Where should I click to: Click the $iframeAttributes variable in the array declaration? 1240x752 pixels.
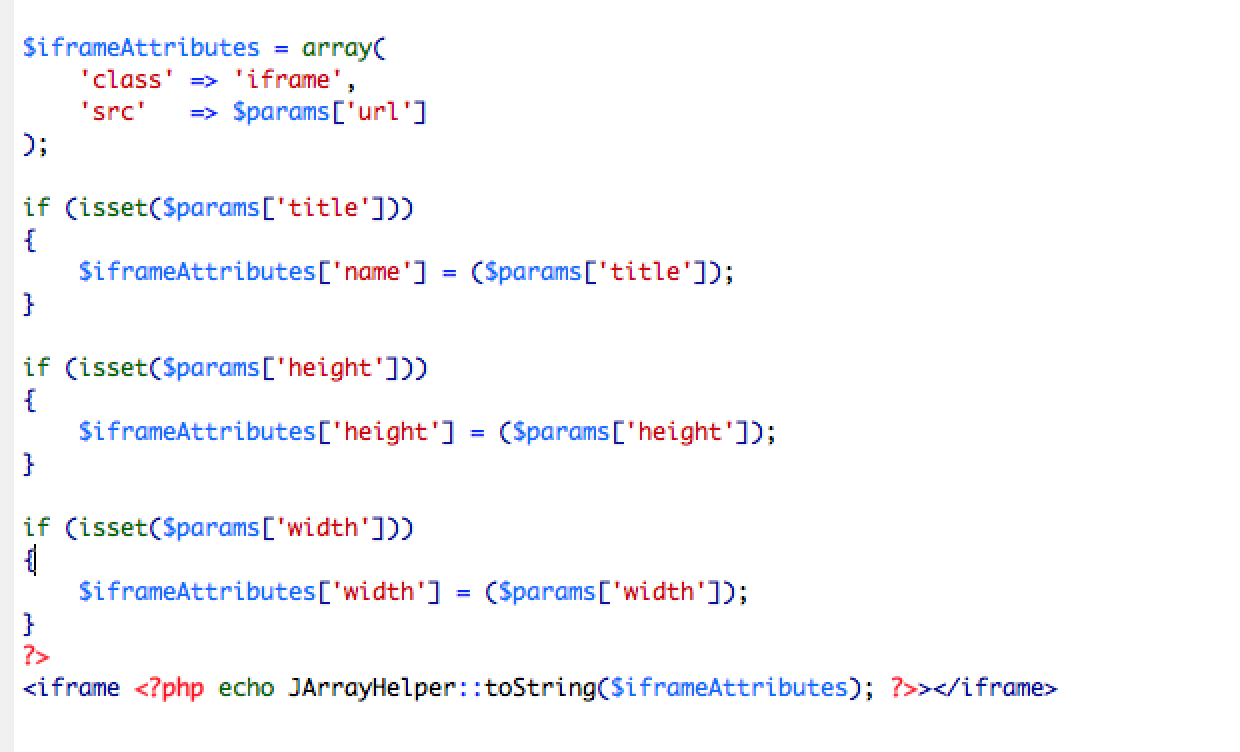(141, 48)
